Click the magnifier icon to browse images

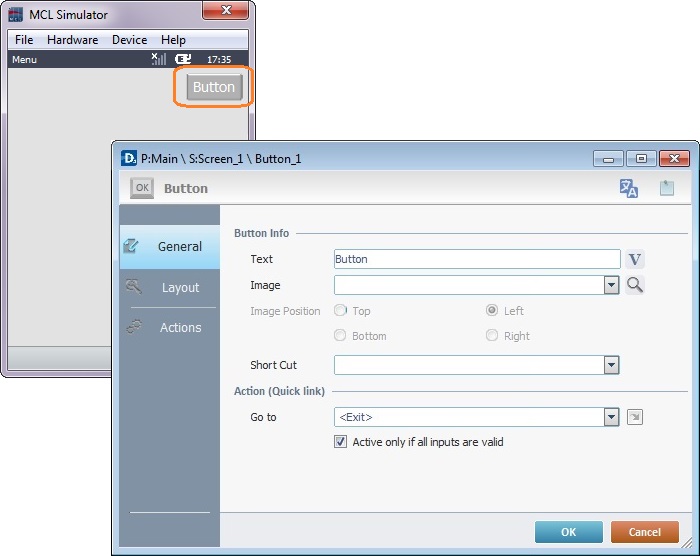pos(635,285)
